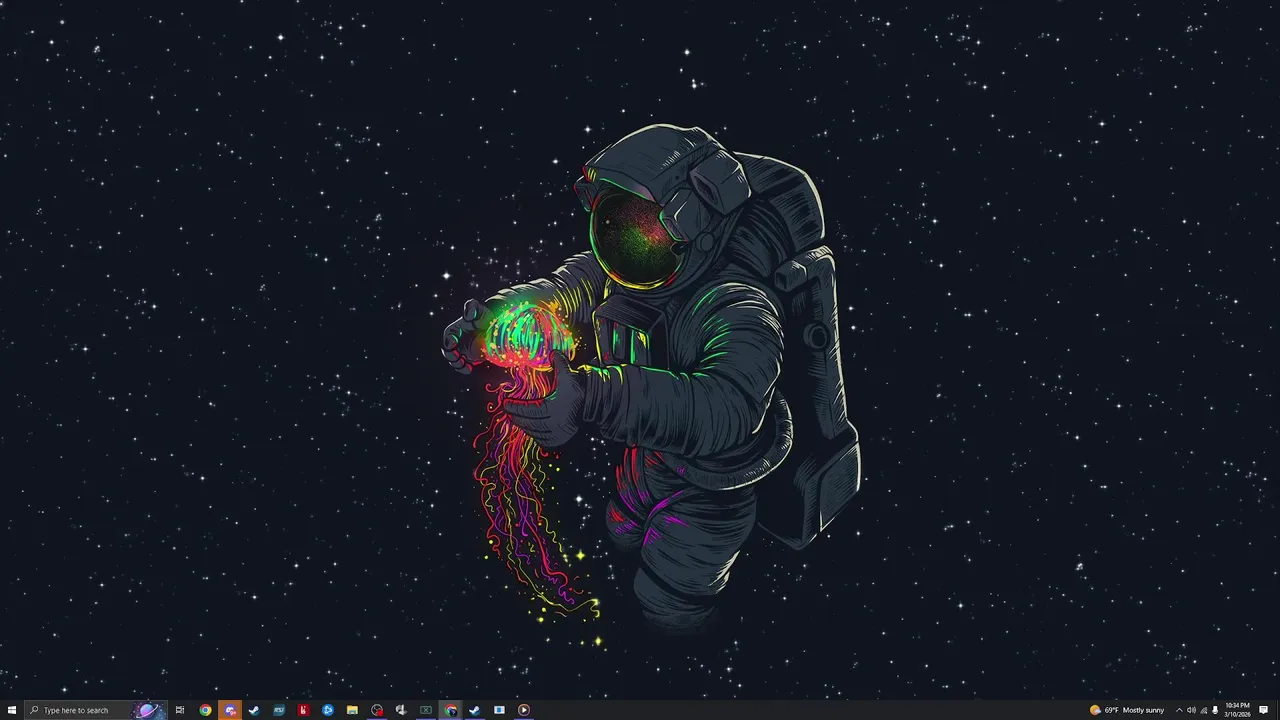The image size is (1280, 720).
Task: Open the weather widget showing Mostly sunny
Action: tap(1127, 710)
